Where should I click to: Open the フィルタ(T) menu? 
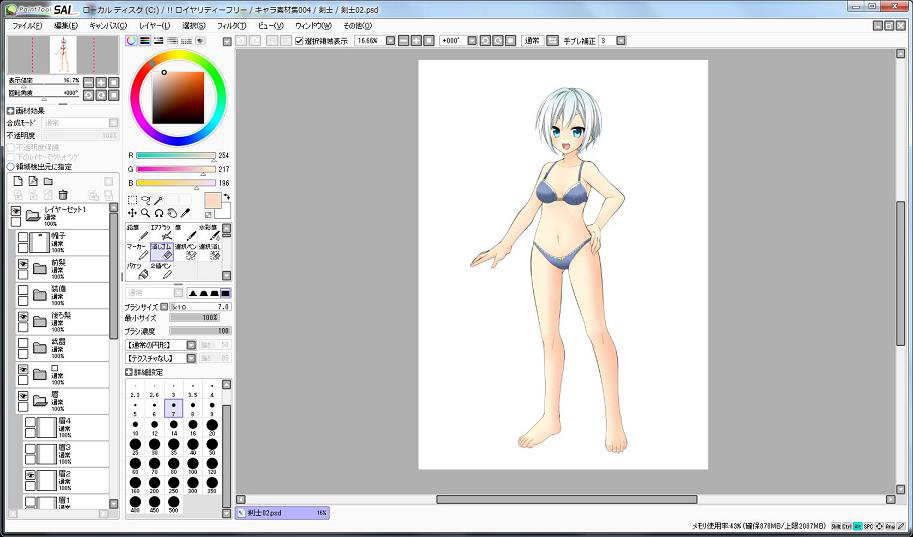coord(230,25)
